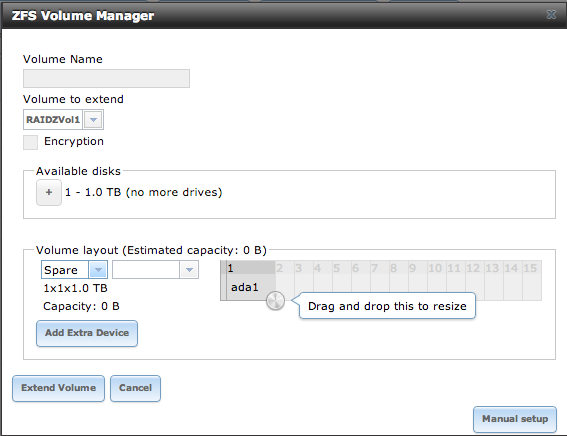Click the Extend Volume button
Viewport: 567px width, 436px height.
[x=59, y=388]
